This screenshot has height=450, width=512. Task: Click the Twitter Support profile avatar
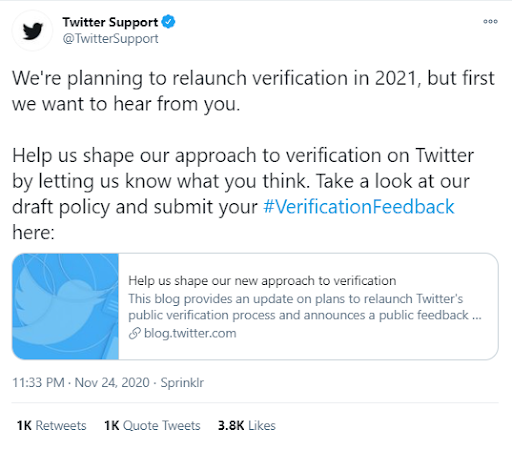tap(32, 30)
